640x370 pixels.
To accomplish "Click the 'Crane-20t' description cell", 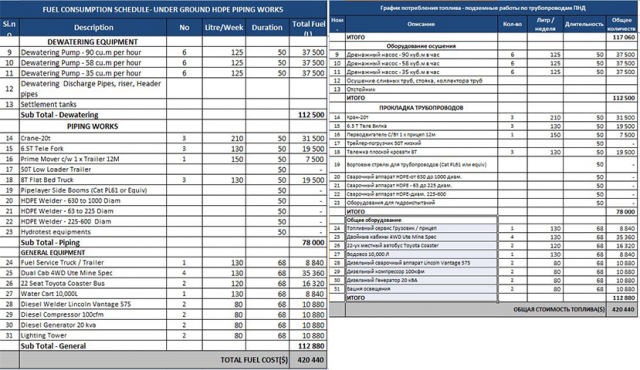I will pyautogui.click(x=93, y=138).
